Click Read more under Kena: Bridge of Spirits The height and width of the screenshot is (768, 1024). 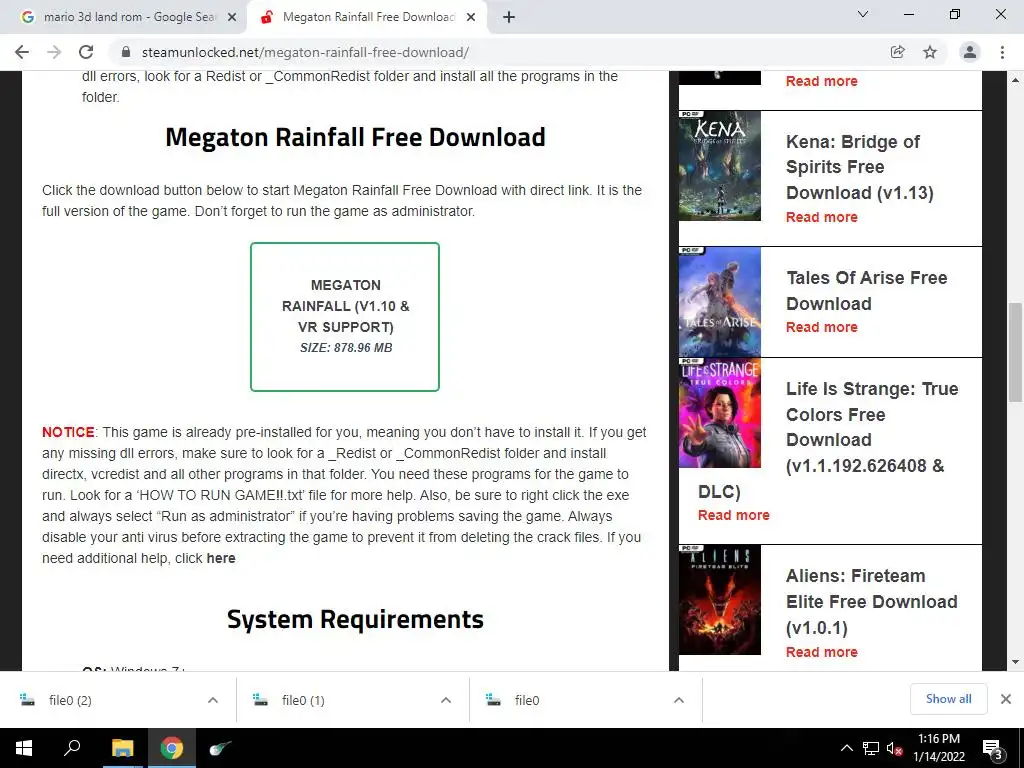[822, 217]
